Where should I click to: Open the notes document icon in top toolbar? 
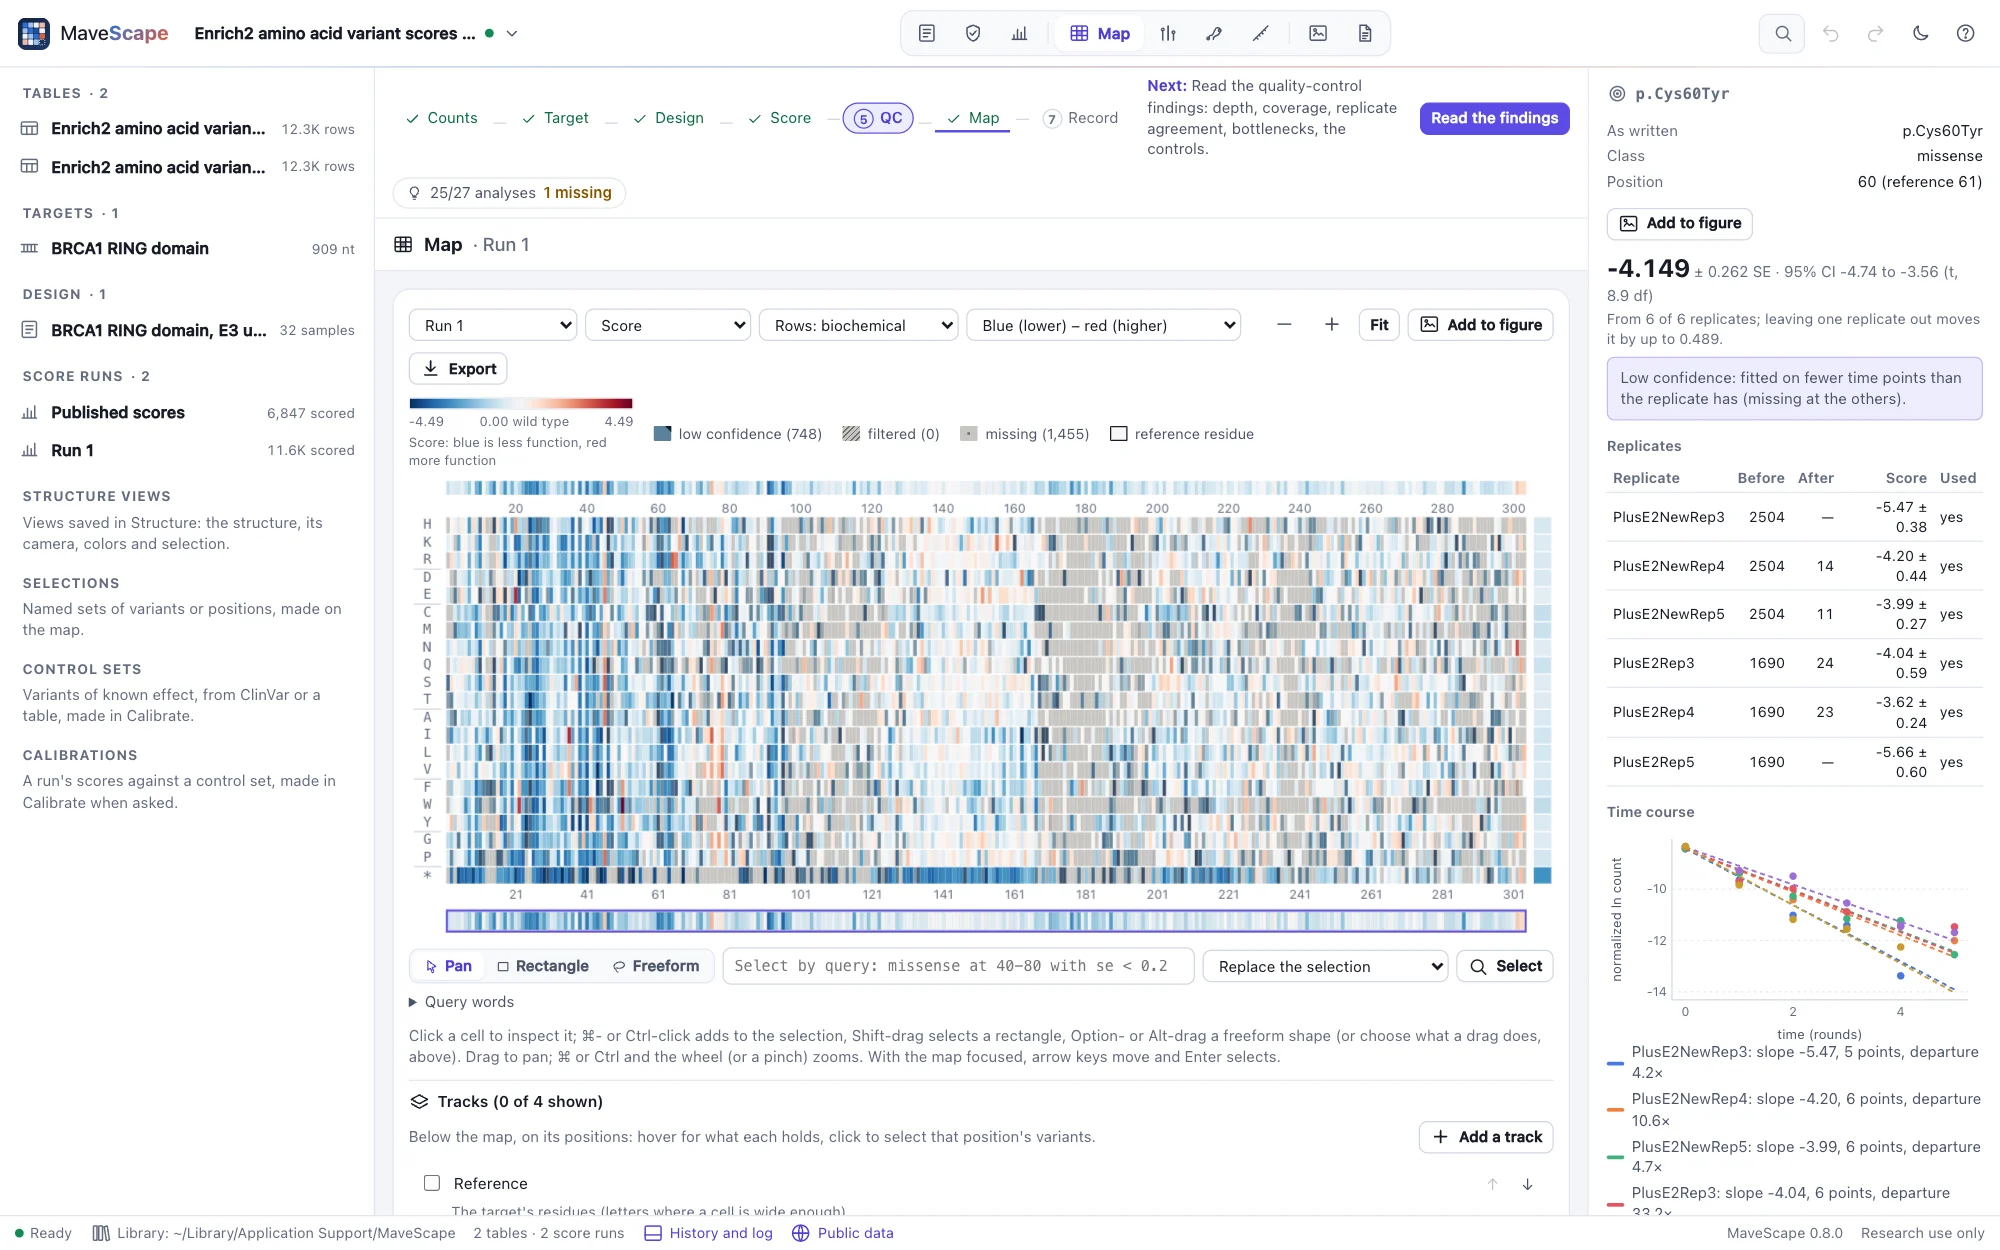[x=927, y=33]
